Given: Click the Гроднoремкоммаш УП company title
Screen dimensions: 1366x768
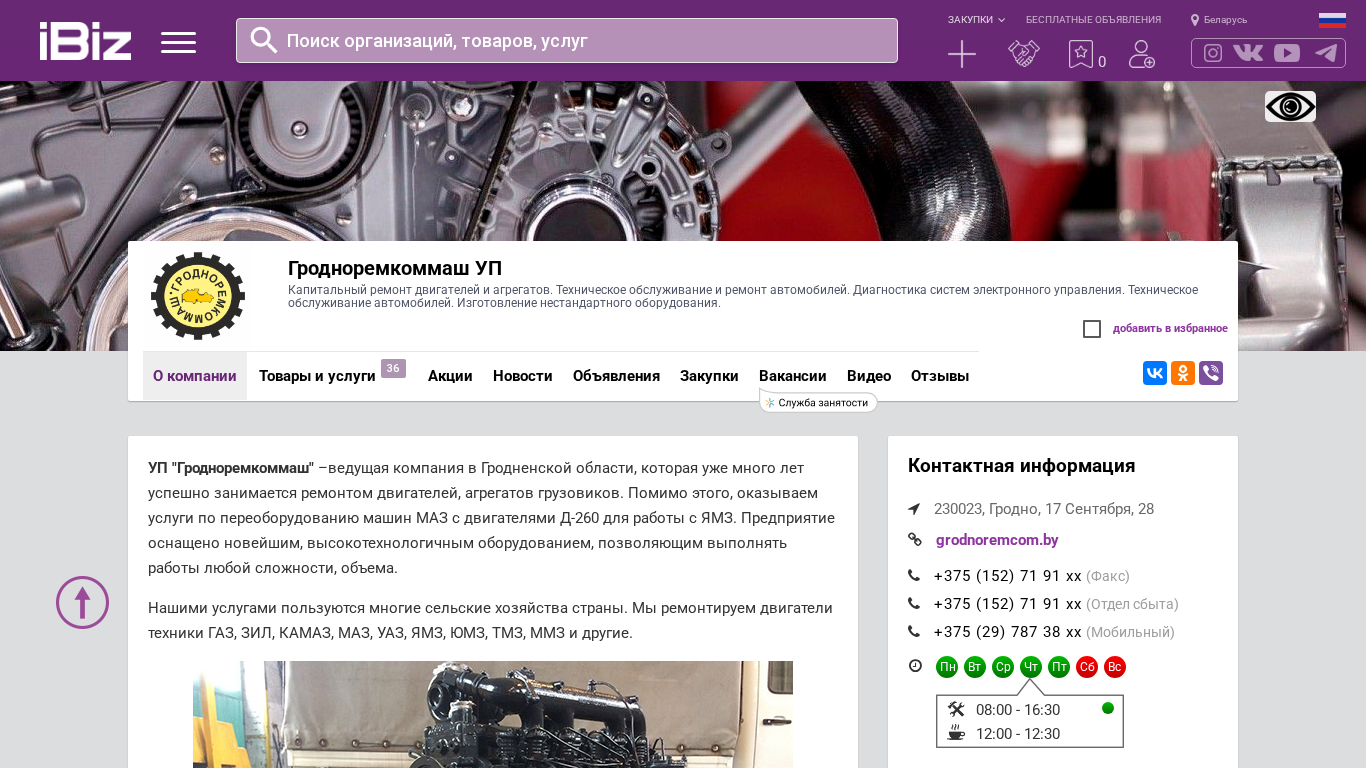Looking at the screenshot, I should click(395, 268).
